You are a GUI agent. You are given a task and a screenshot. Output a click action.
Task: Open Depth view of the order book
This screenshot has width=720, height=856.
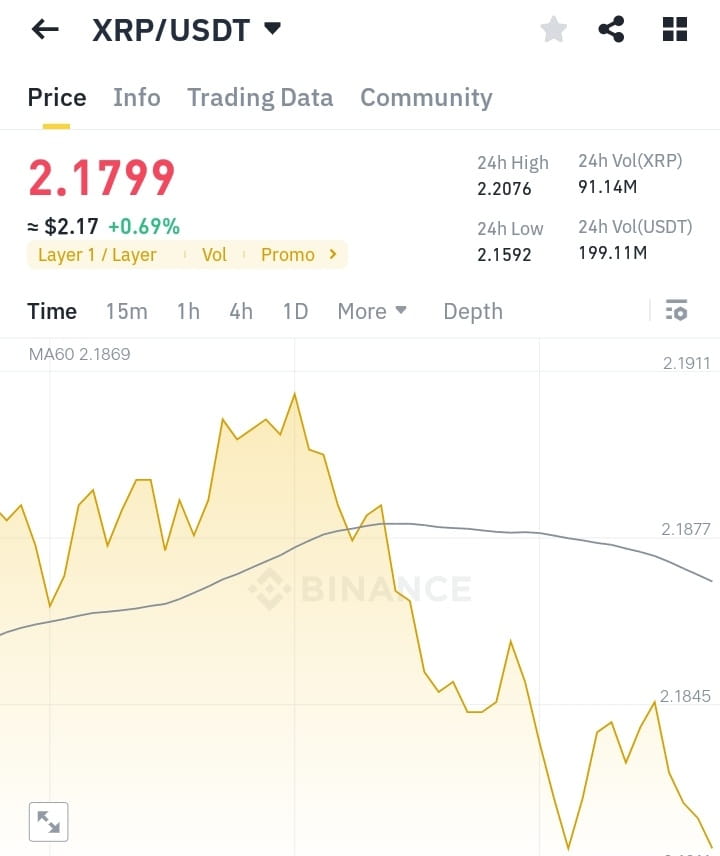click(472, 311)
